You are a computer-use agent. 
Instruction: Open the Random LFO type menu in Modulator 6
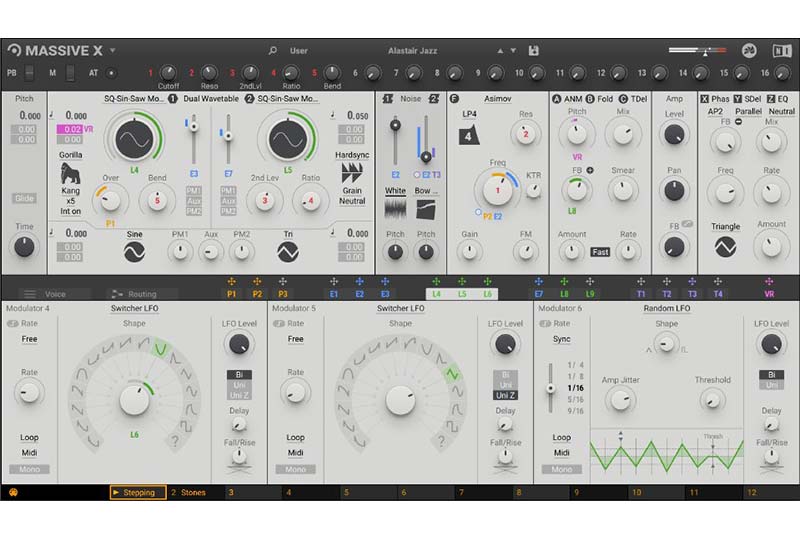[x=666, y=308]
